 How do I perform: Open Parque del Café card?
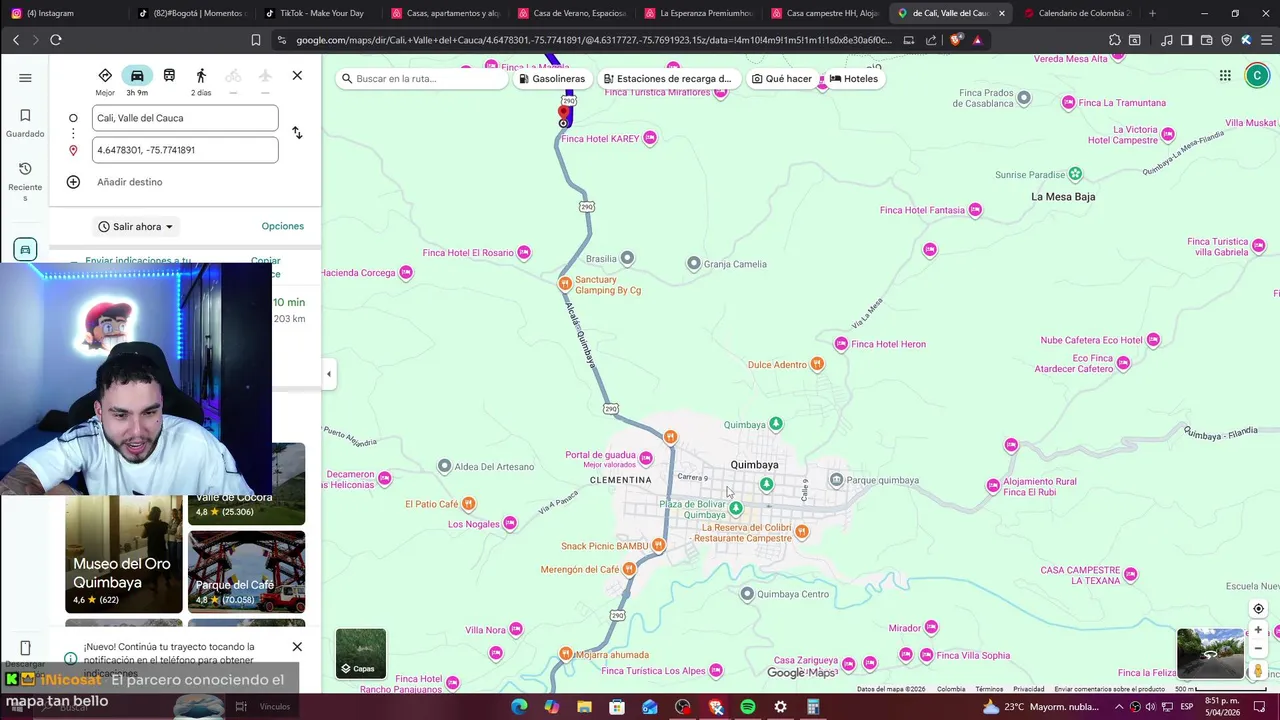point(246,571)
